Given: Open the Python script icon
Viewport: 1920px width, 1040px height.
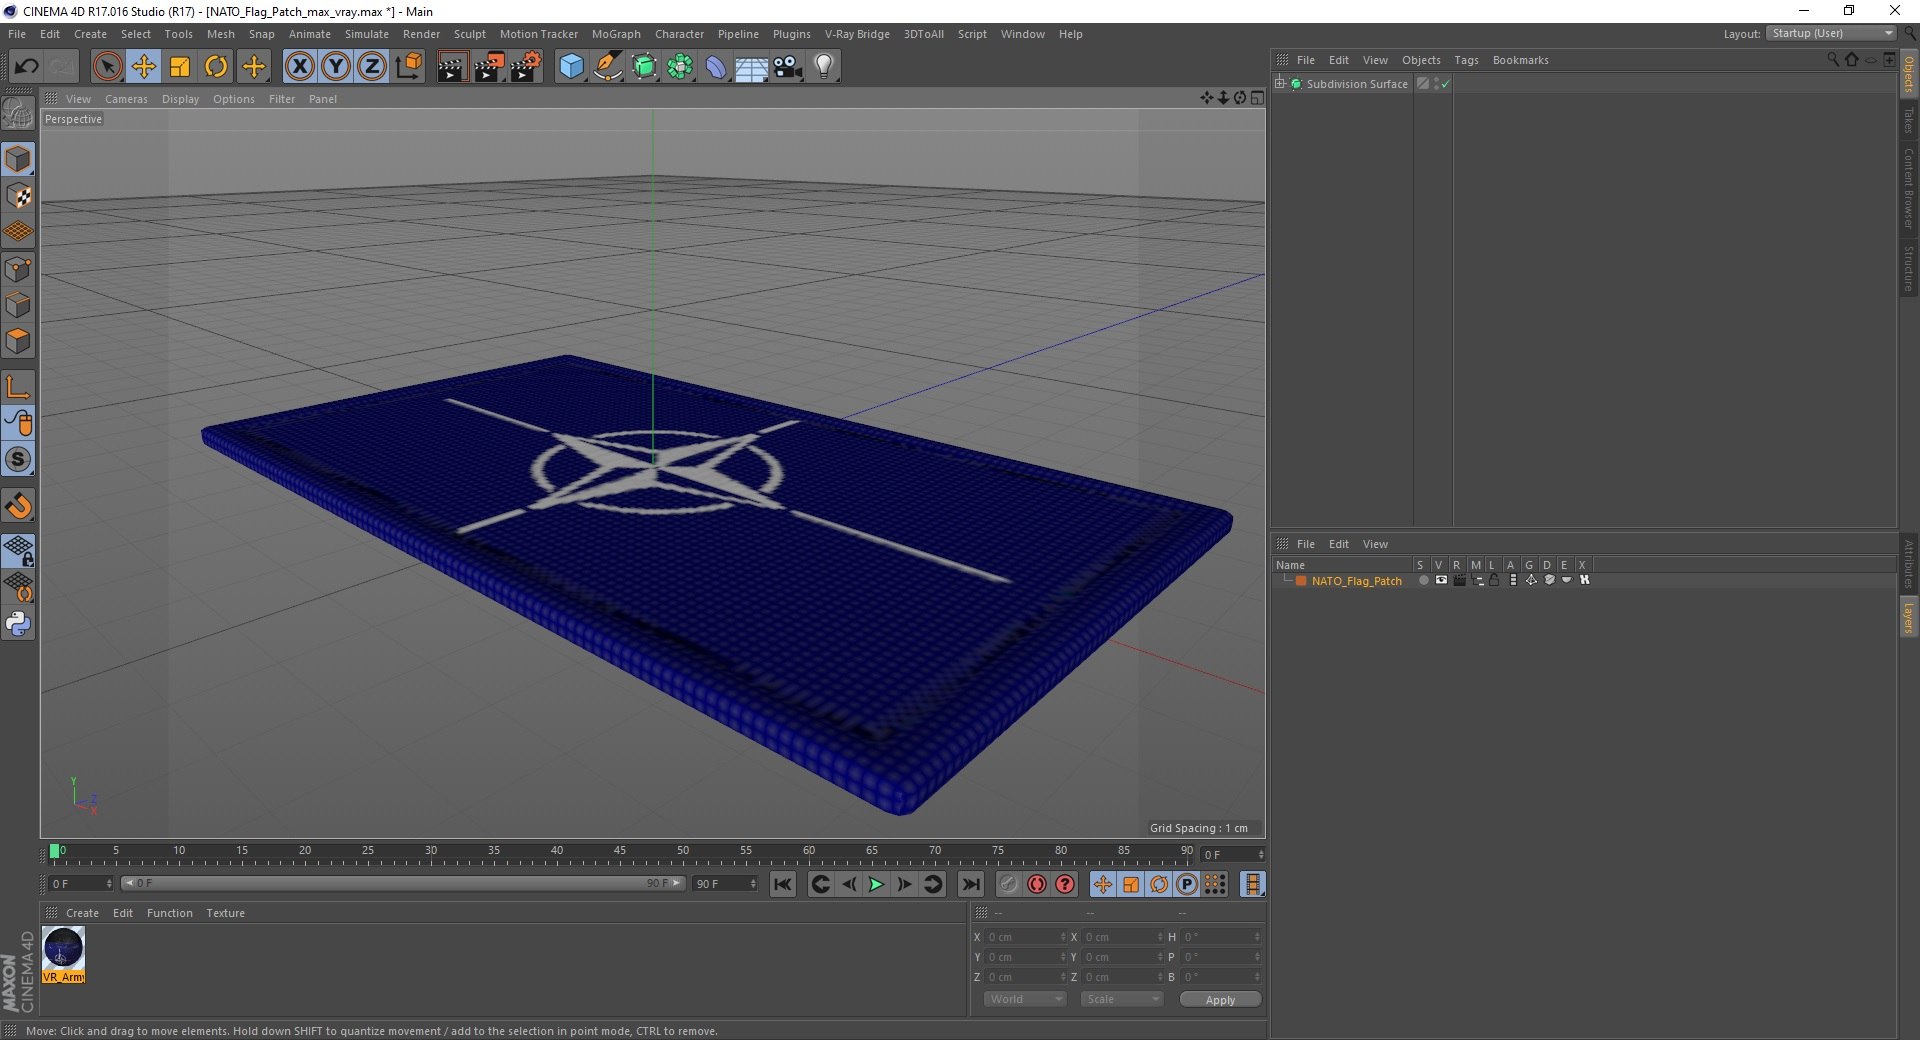Looking at the screenshot, I should (x=18, y=624).
